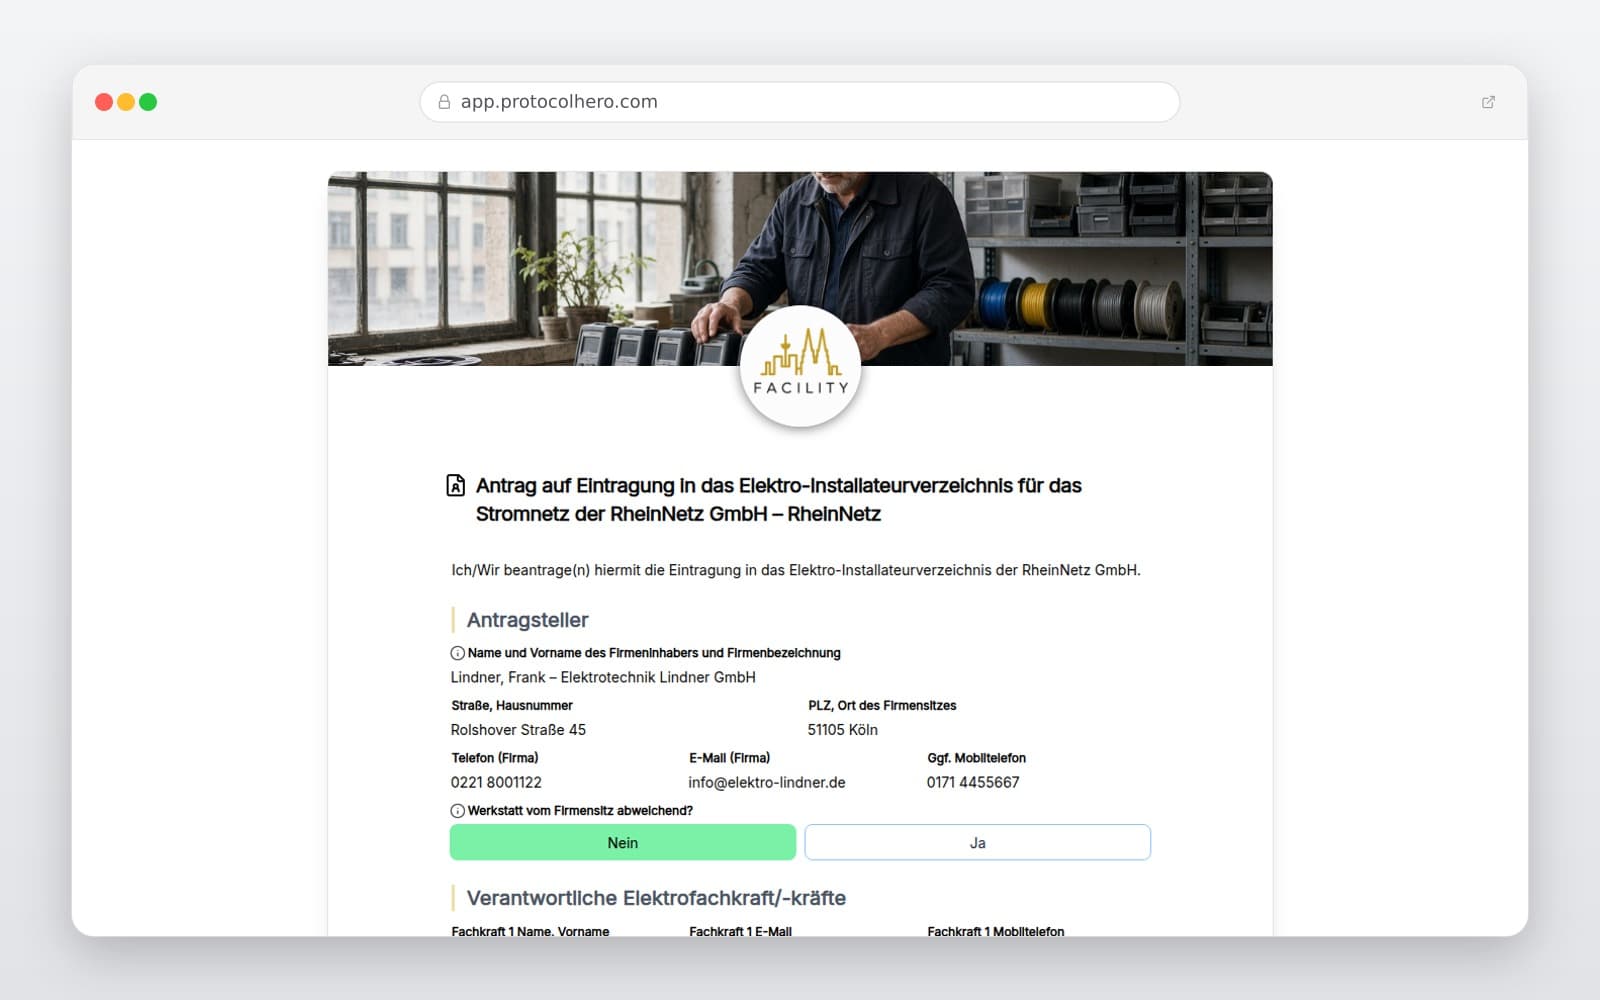
Task: Click the document icon beside the Antrag title
Action: pos(455,485)
